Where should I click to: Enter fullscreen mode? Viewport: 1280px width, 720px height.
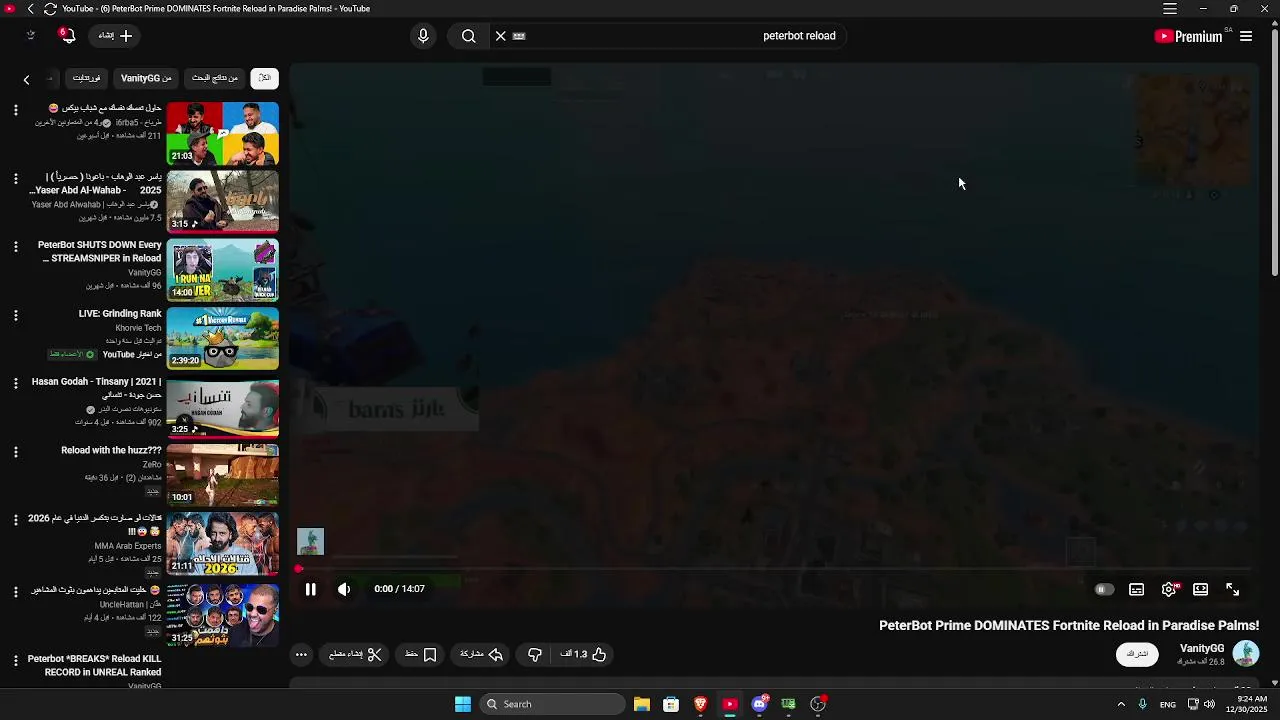(1233, 590)
